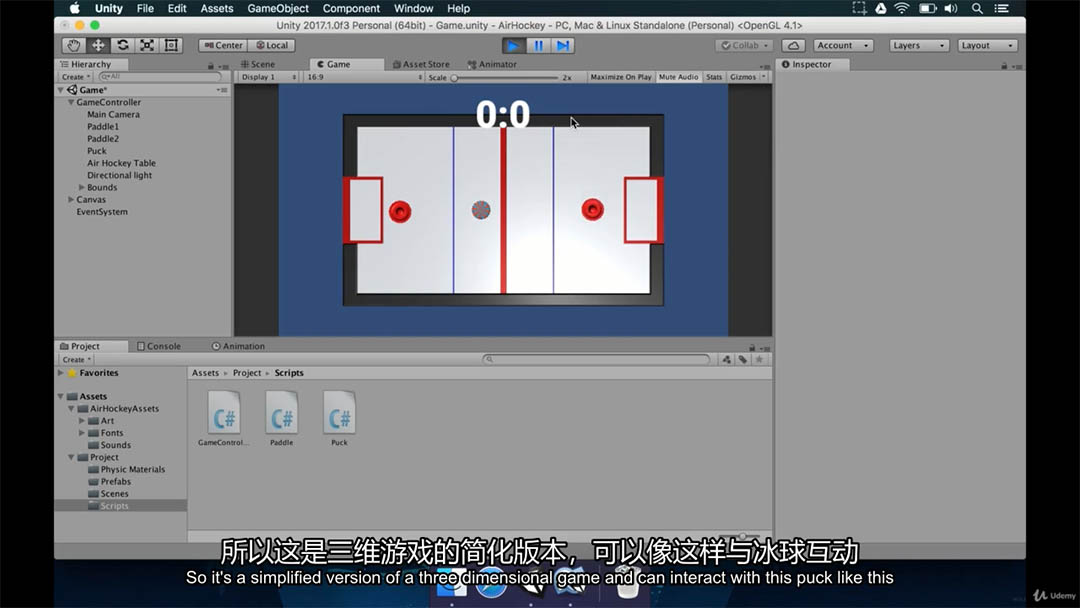Expand the Bounds object in Hierarchy
Screen dimensions: 1080x608
tap(82, 187)
